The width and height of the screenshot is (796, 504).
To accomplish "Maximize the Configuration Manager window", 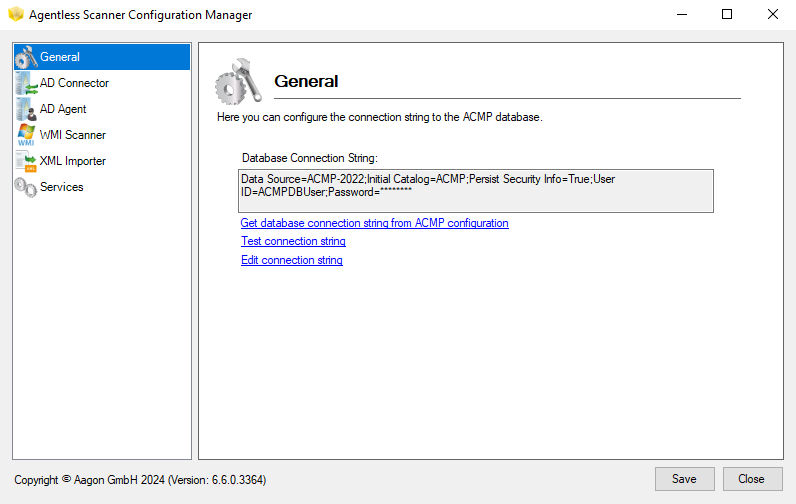I will 727,15.
